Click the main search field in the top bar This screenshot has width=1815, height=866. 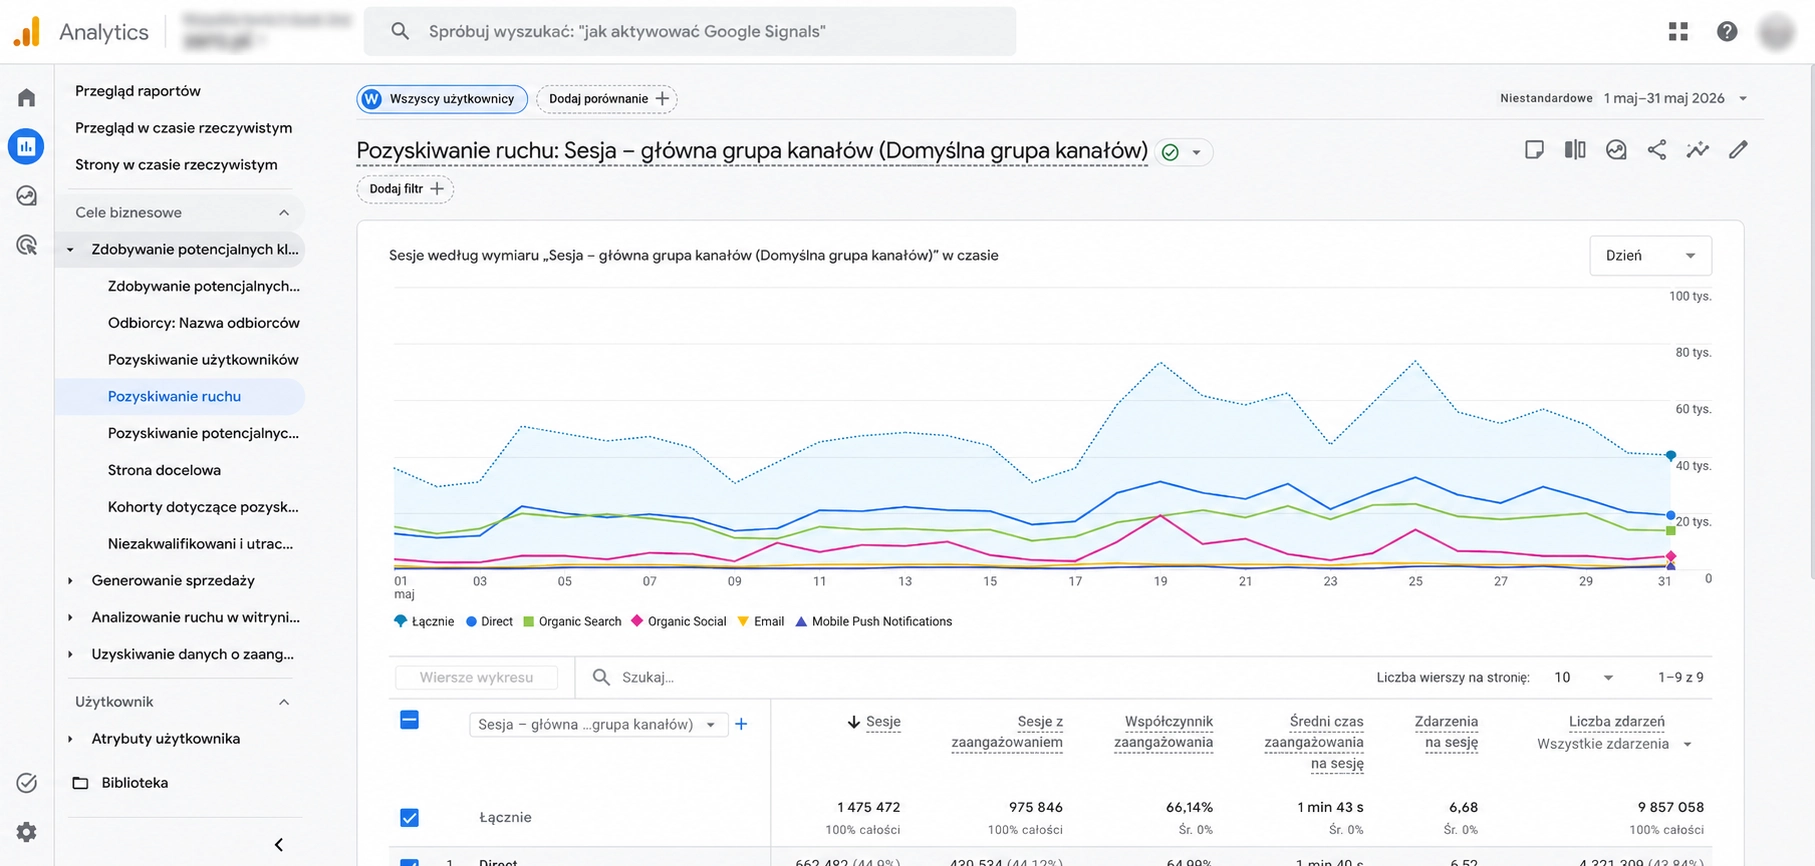click(x=690, y=31)
